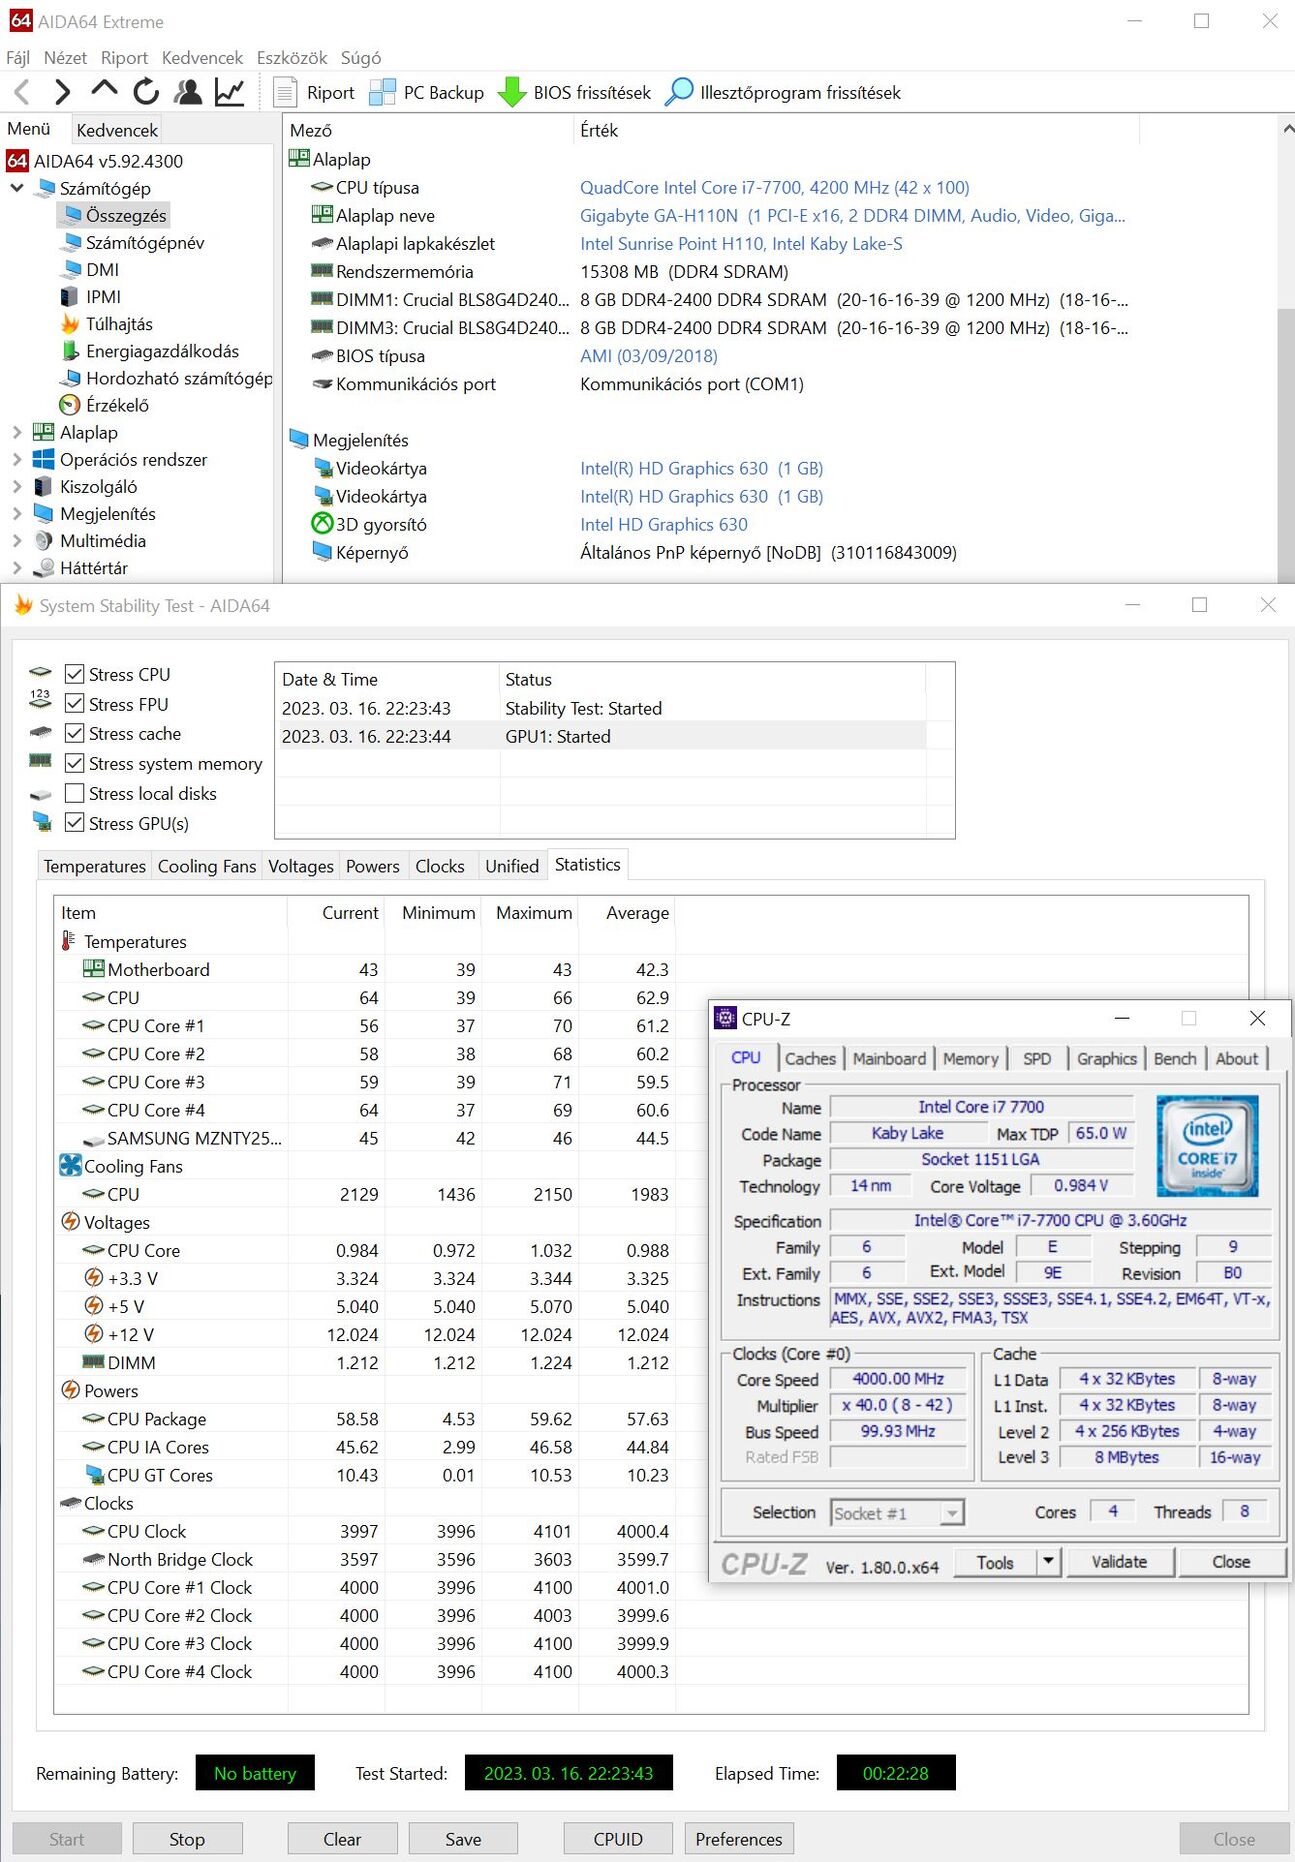The height and width of the screenshot is (1862, 1295).
Task: Click the Intel Core i7 logo in CPU-Z
Action: [x=1207, y=1145]
